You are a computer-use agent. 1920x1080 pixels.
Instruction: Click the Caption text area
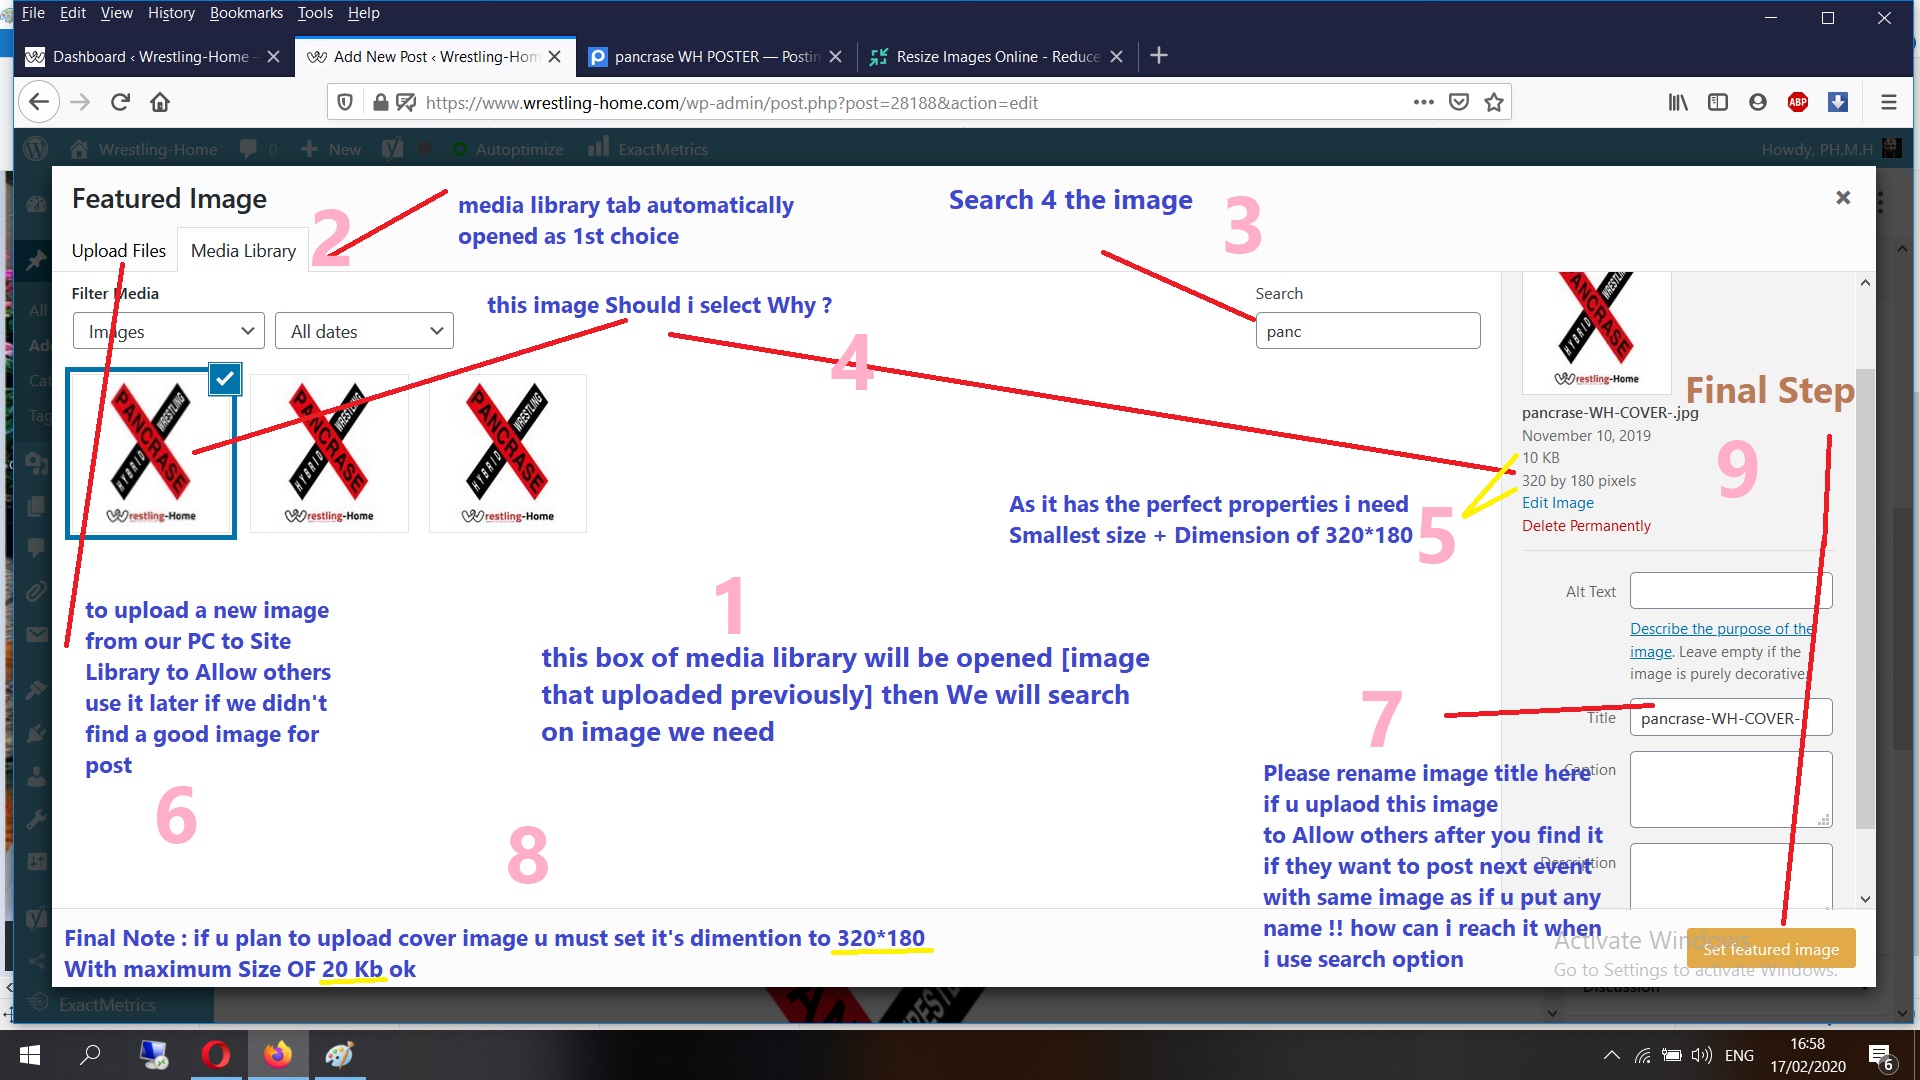click(1730, 789)
